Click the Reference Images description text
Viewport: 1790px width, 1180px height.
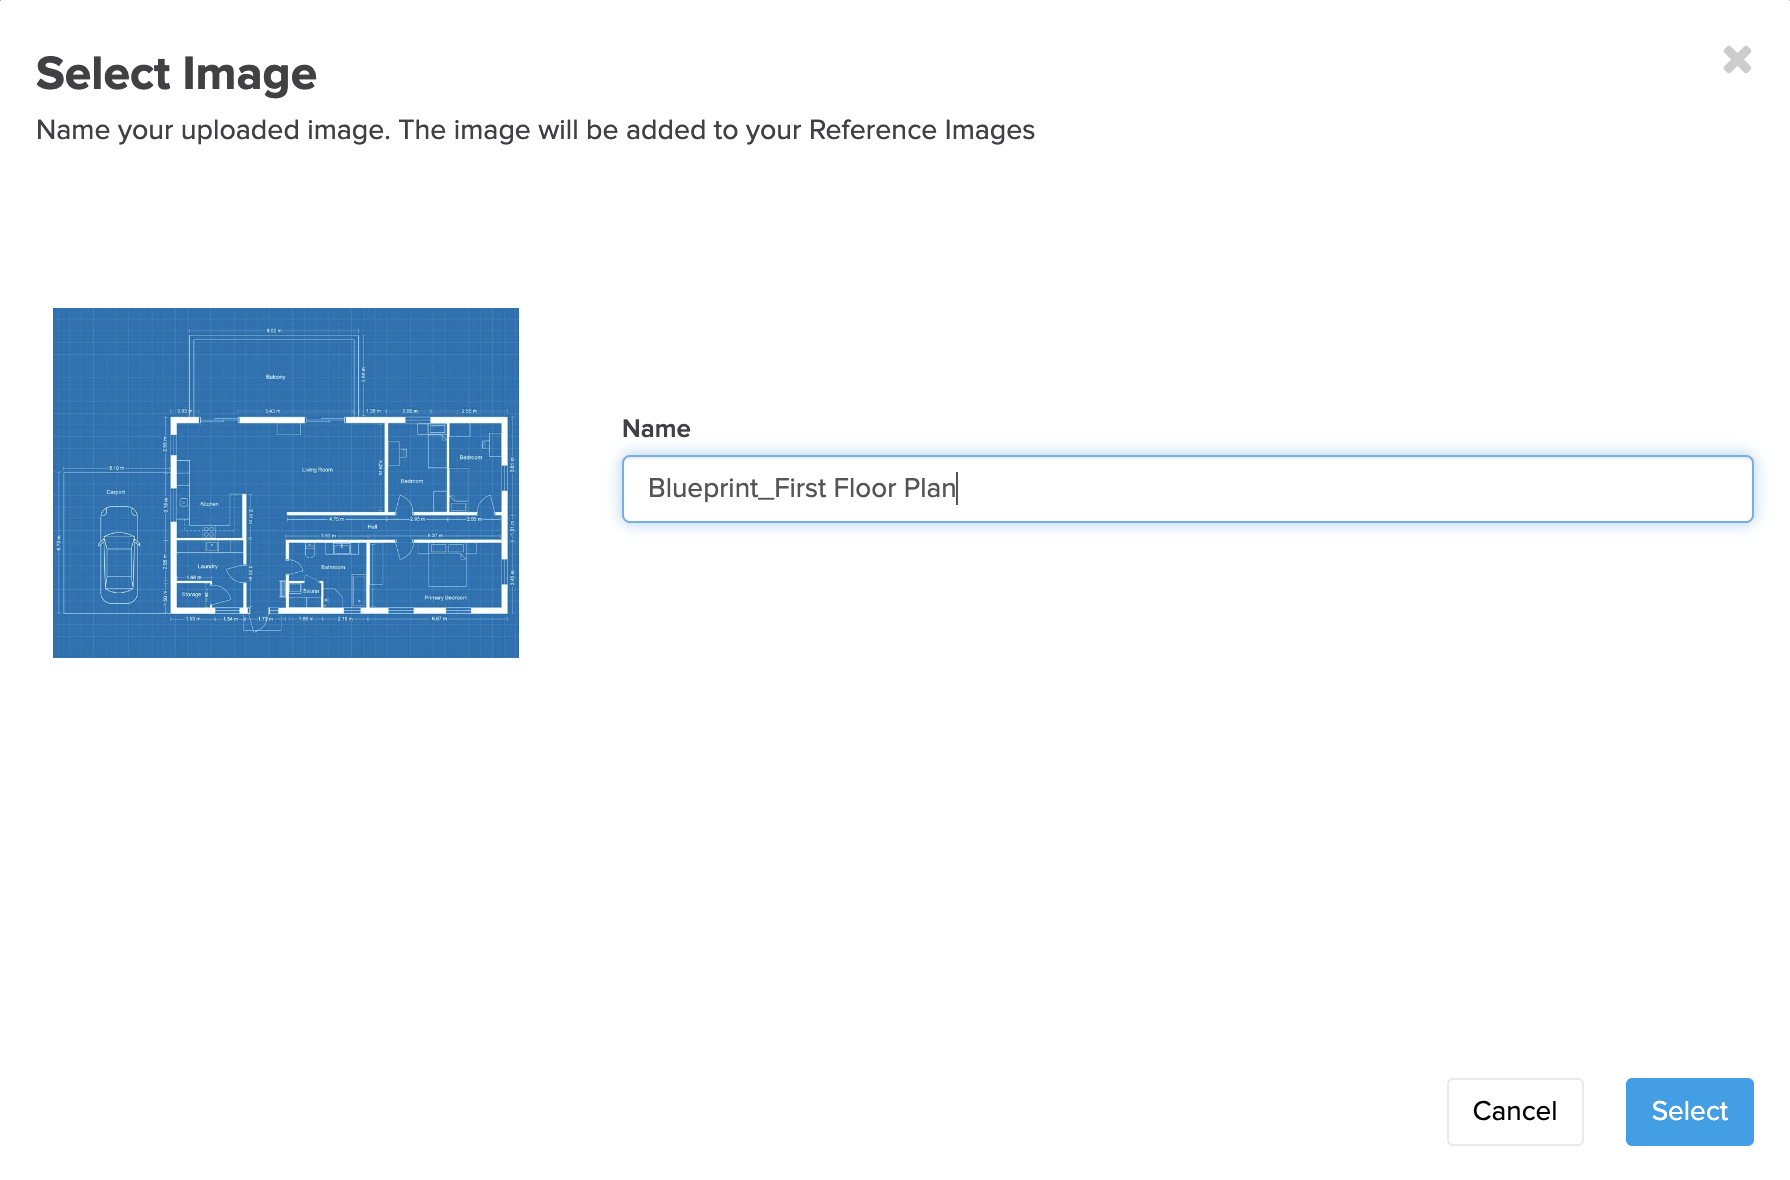[x=535, y=130]
